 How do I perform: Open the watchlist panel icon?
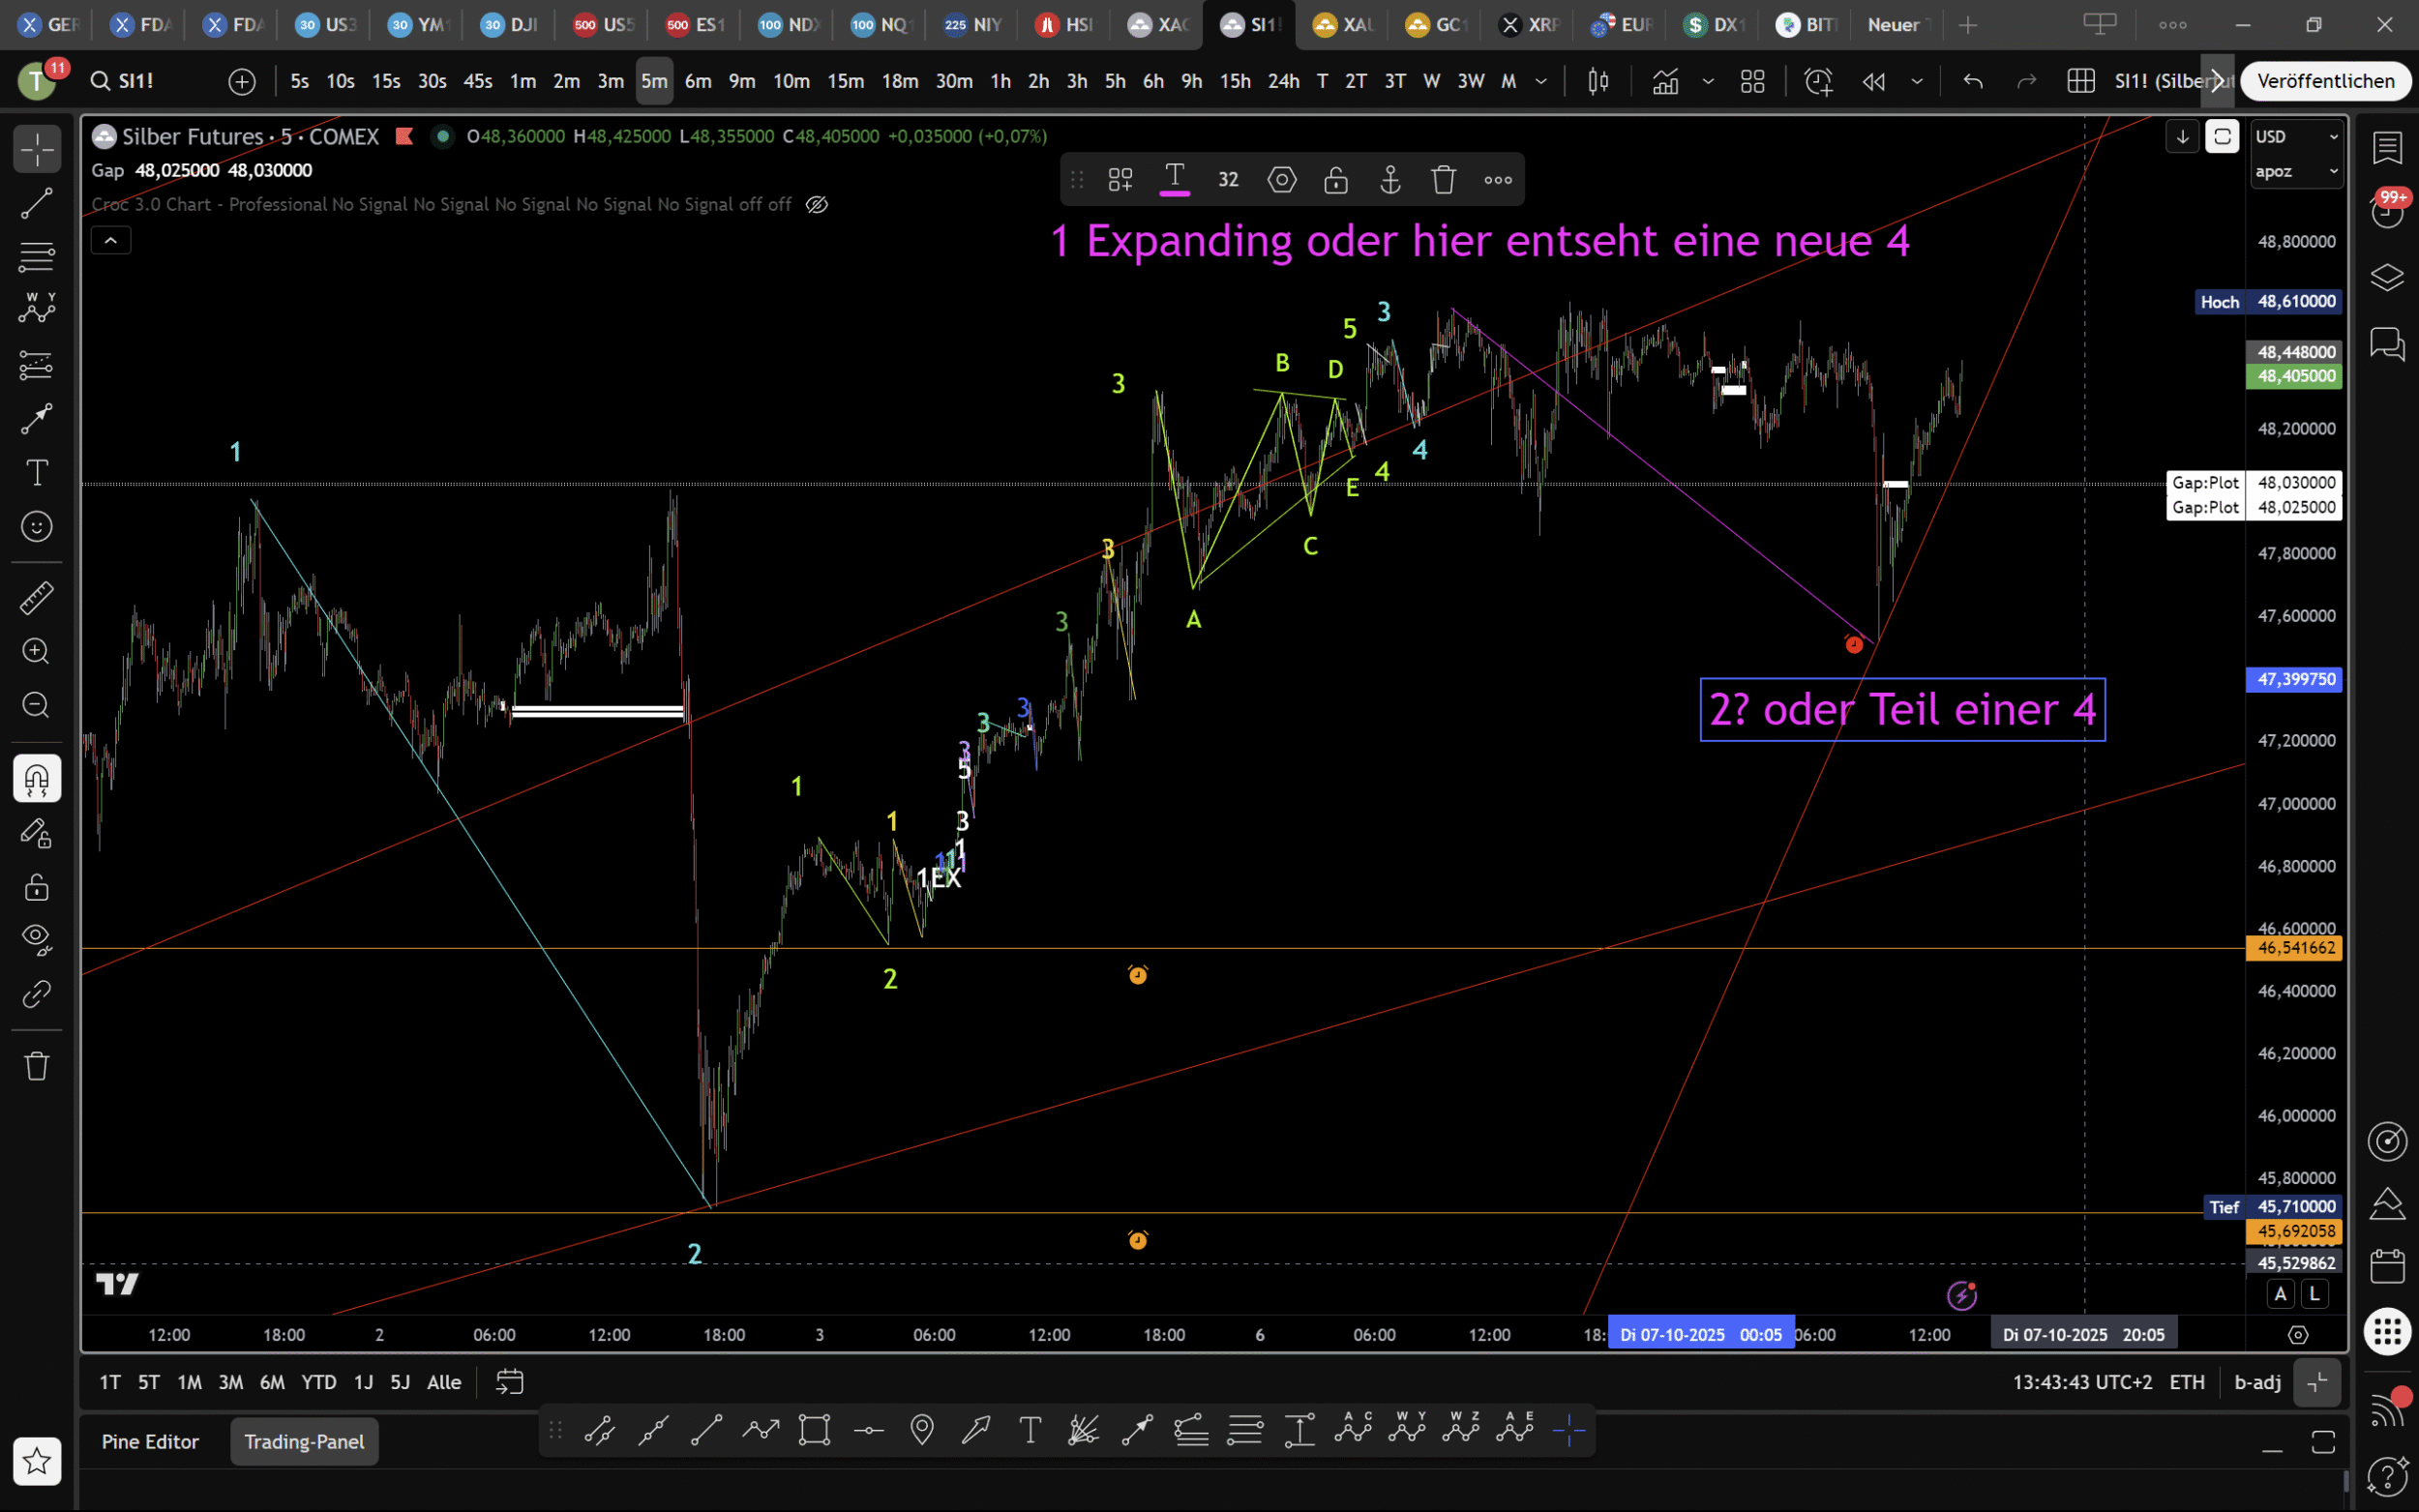tap(2387, 148)
